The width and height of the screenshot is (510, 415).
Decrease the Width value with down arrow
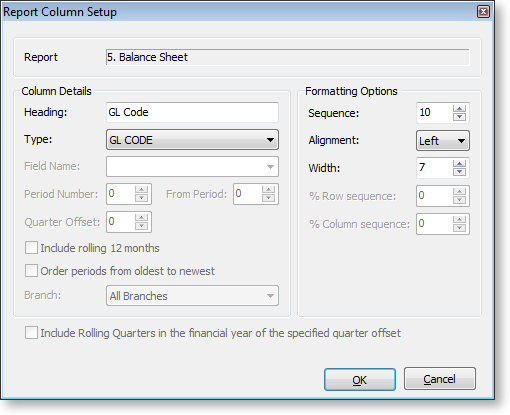[459, 171]
